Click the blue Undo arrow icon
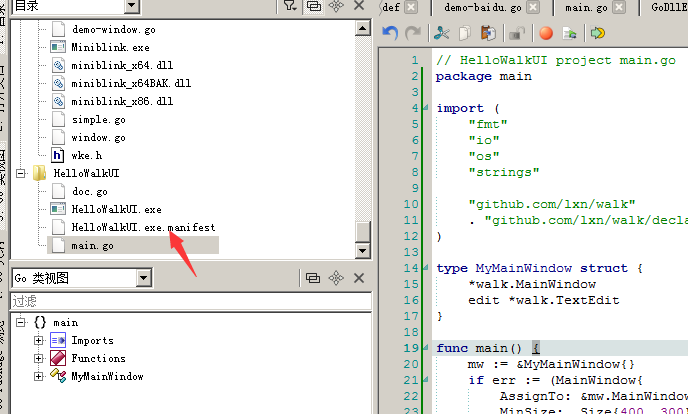This screenshot has height=414, width=688. tap(390, 33)
